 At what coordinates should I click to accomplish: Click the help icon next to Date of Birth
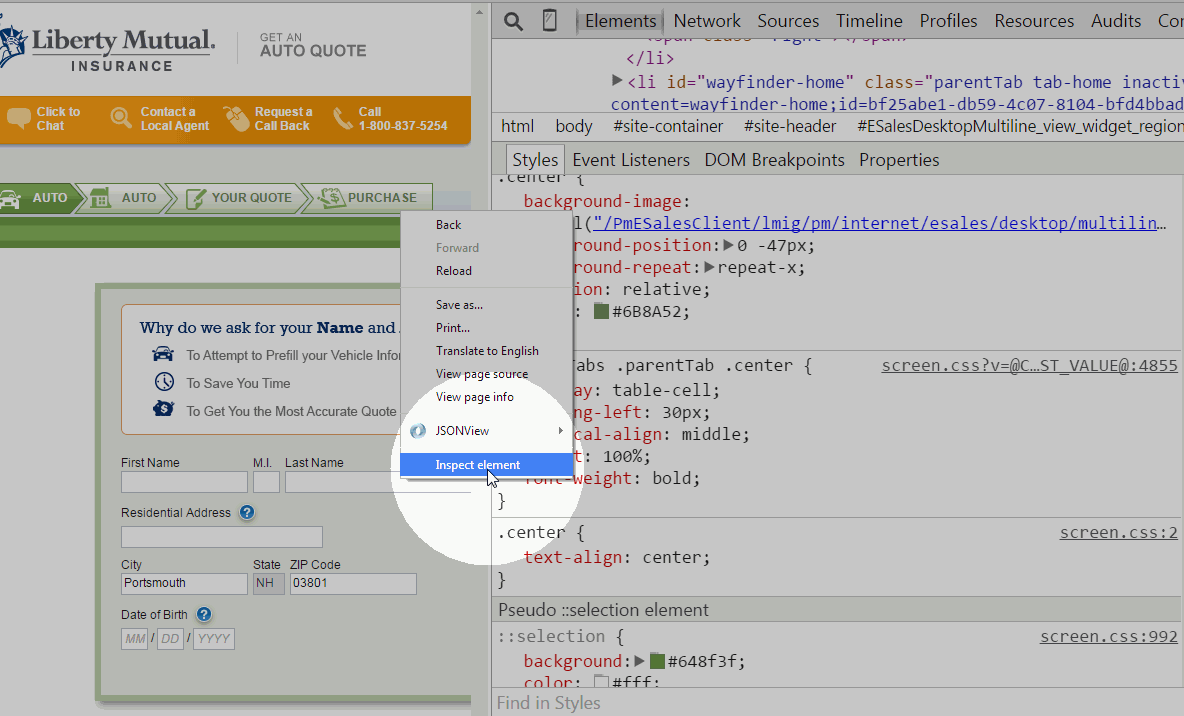pyautogui.click(x=204, y=614)
